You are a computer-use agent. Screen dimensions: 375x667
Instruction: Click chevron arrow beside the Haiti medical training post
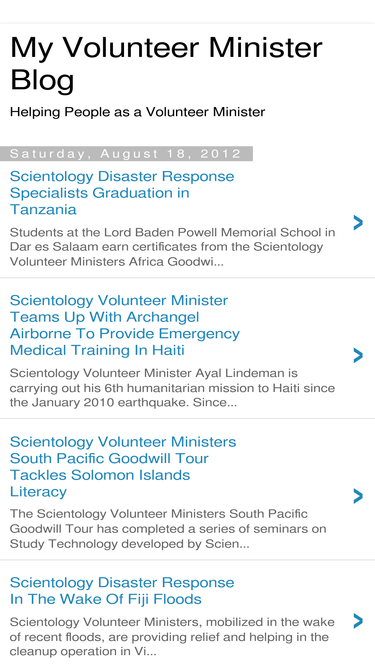pos(358,355)
